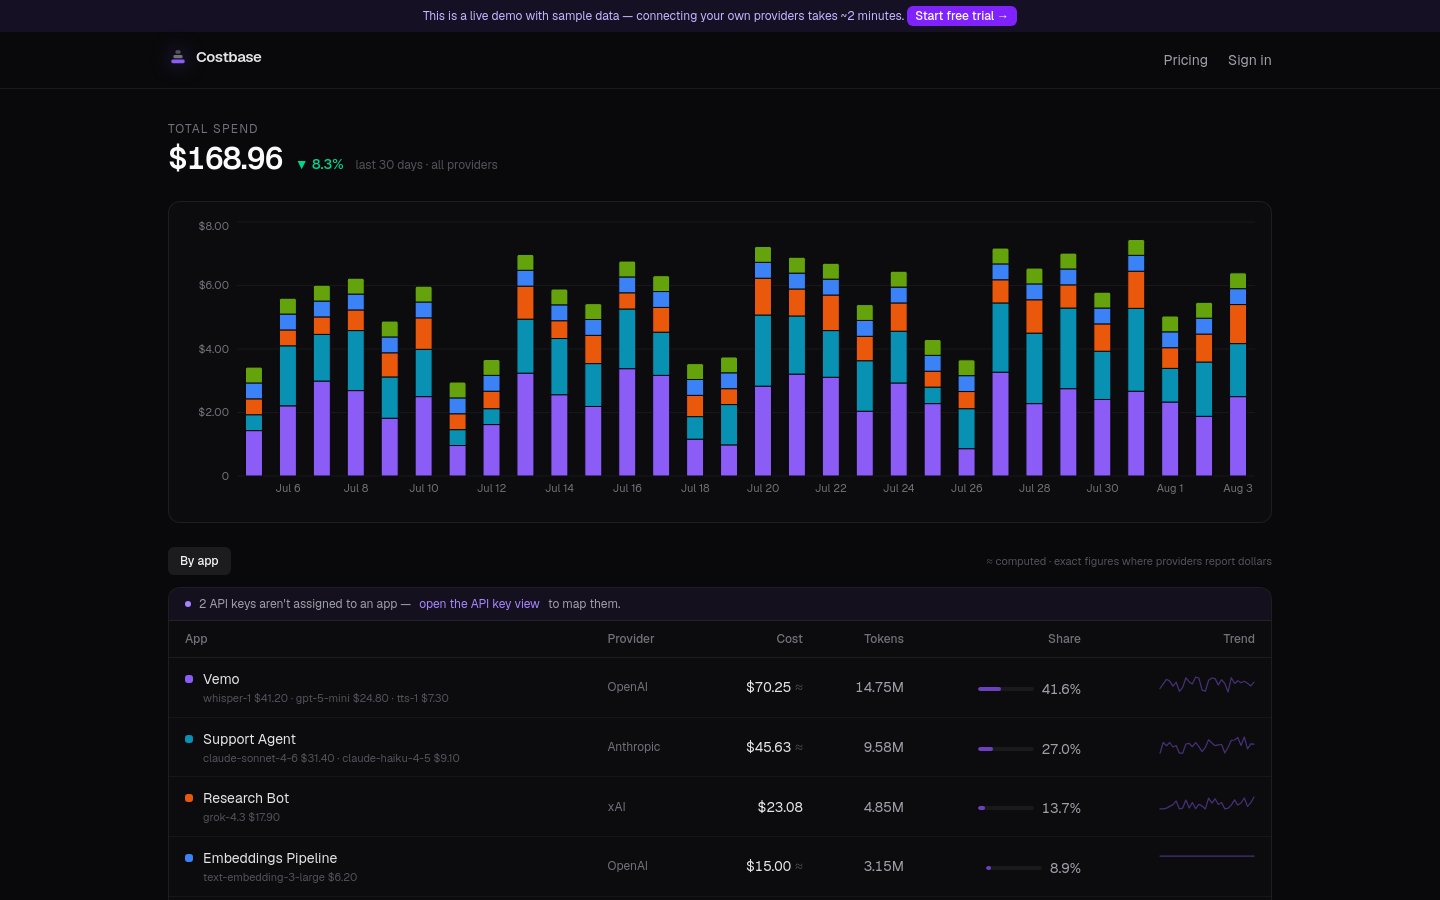This screenshot has width=1440, height=900.
Task: Select the Embeddings Pipeline app row
Action: [720, 867]
